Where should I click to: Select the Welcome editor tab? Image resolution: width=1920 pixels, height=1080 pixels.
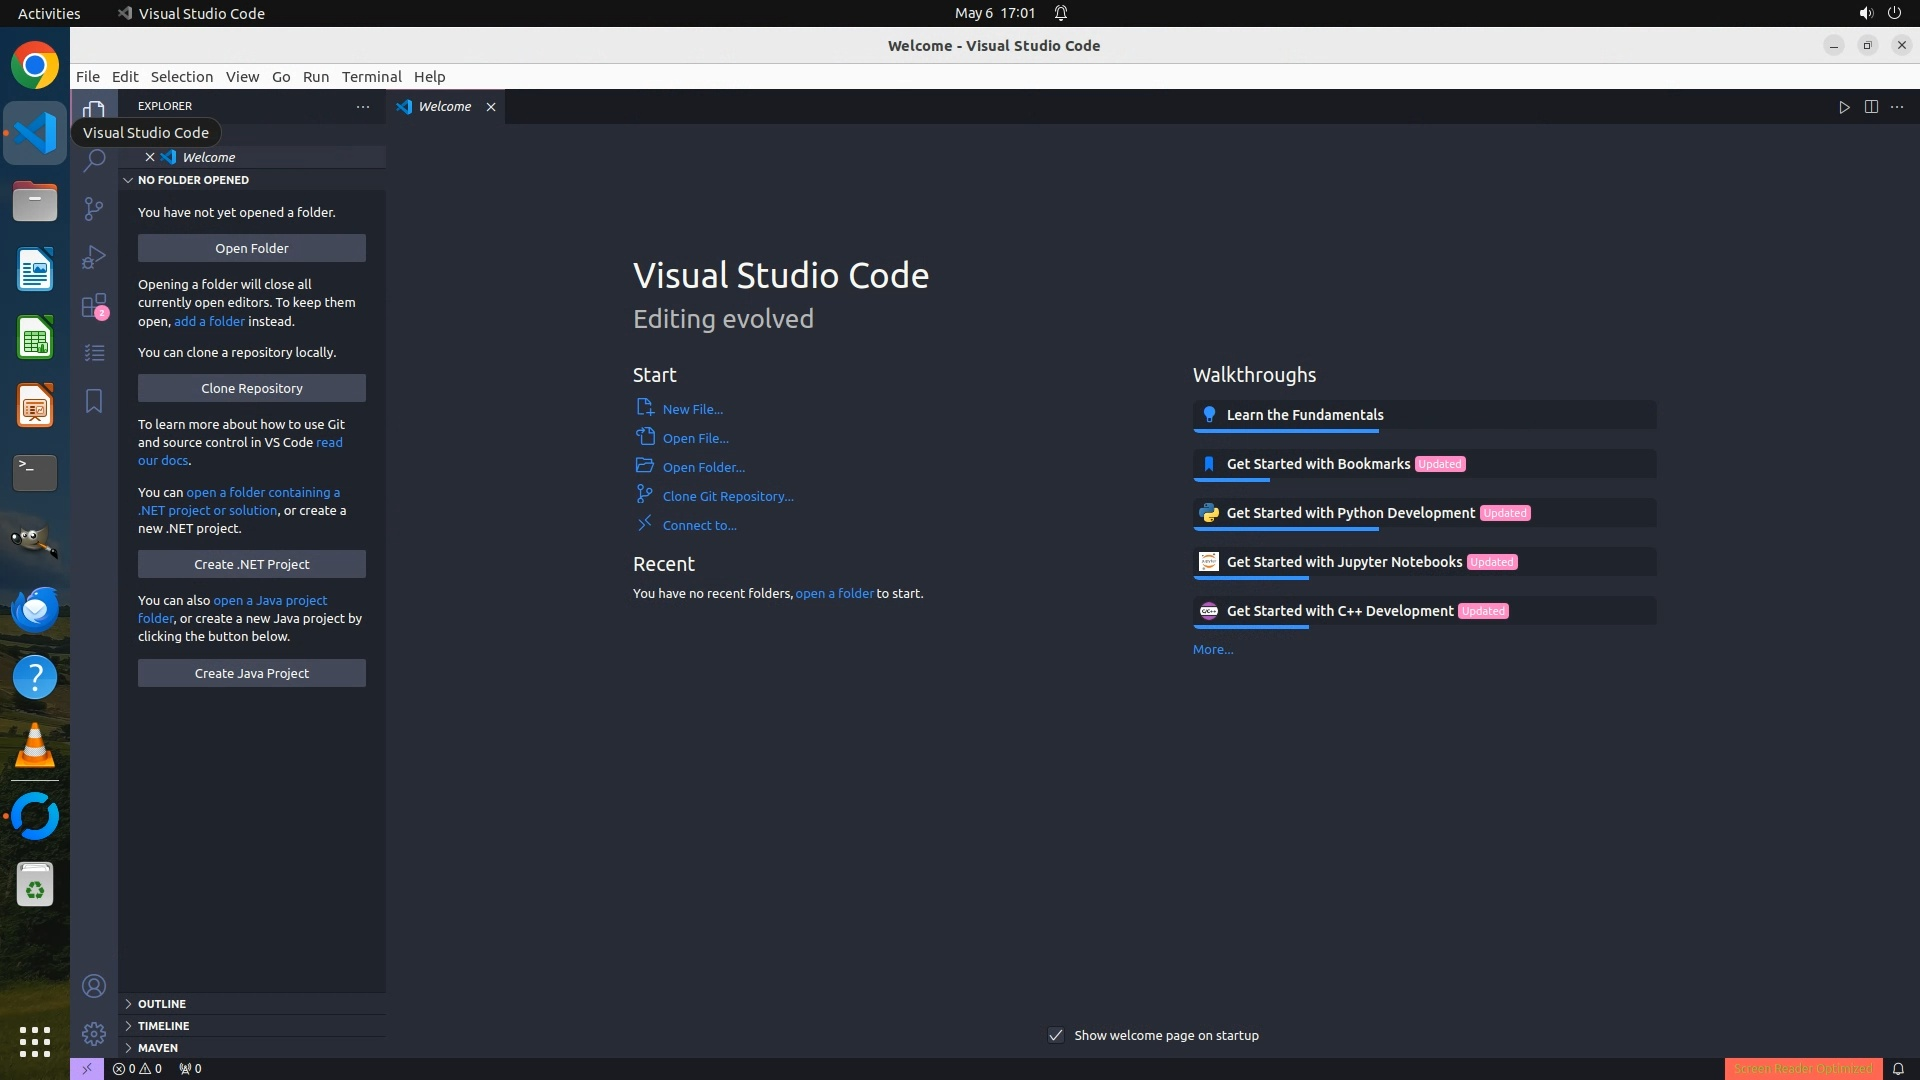click(444, 107)
